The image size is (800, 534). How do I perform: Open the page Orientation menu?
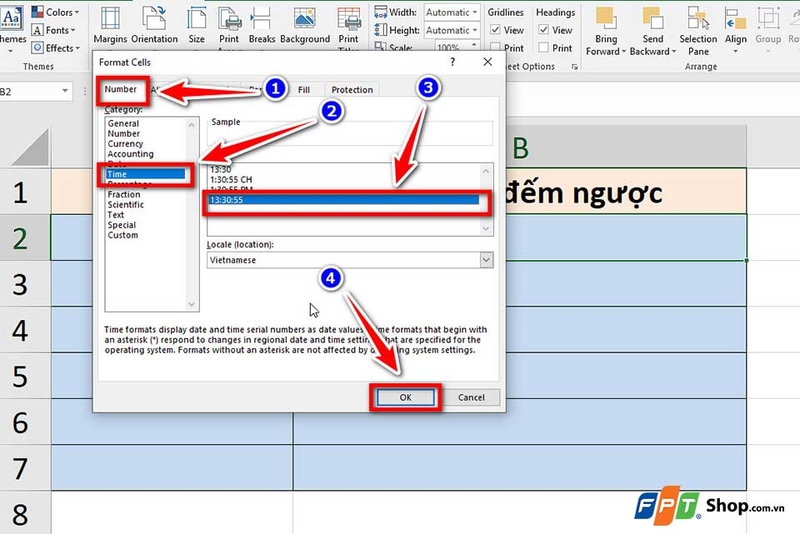tap(154, 24)
